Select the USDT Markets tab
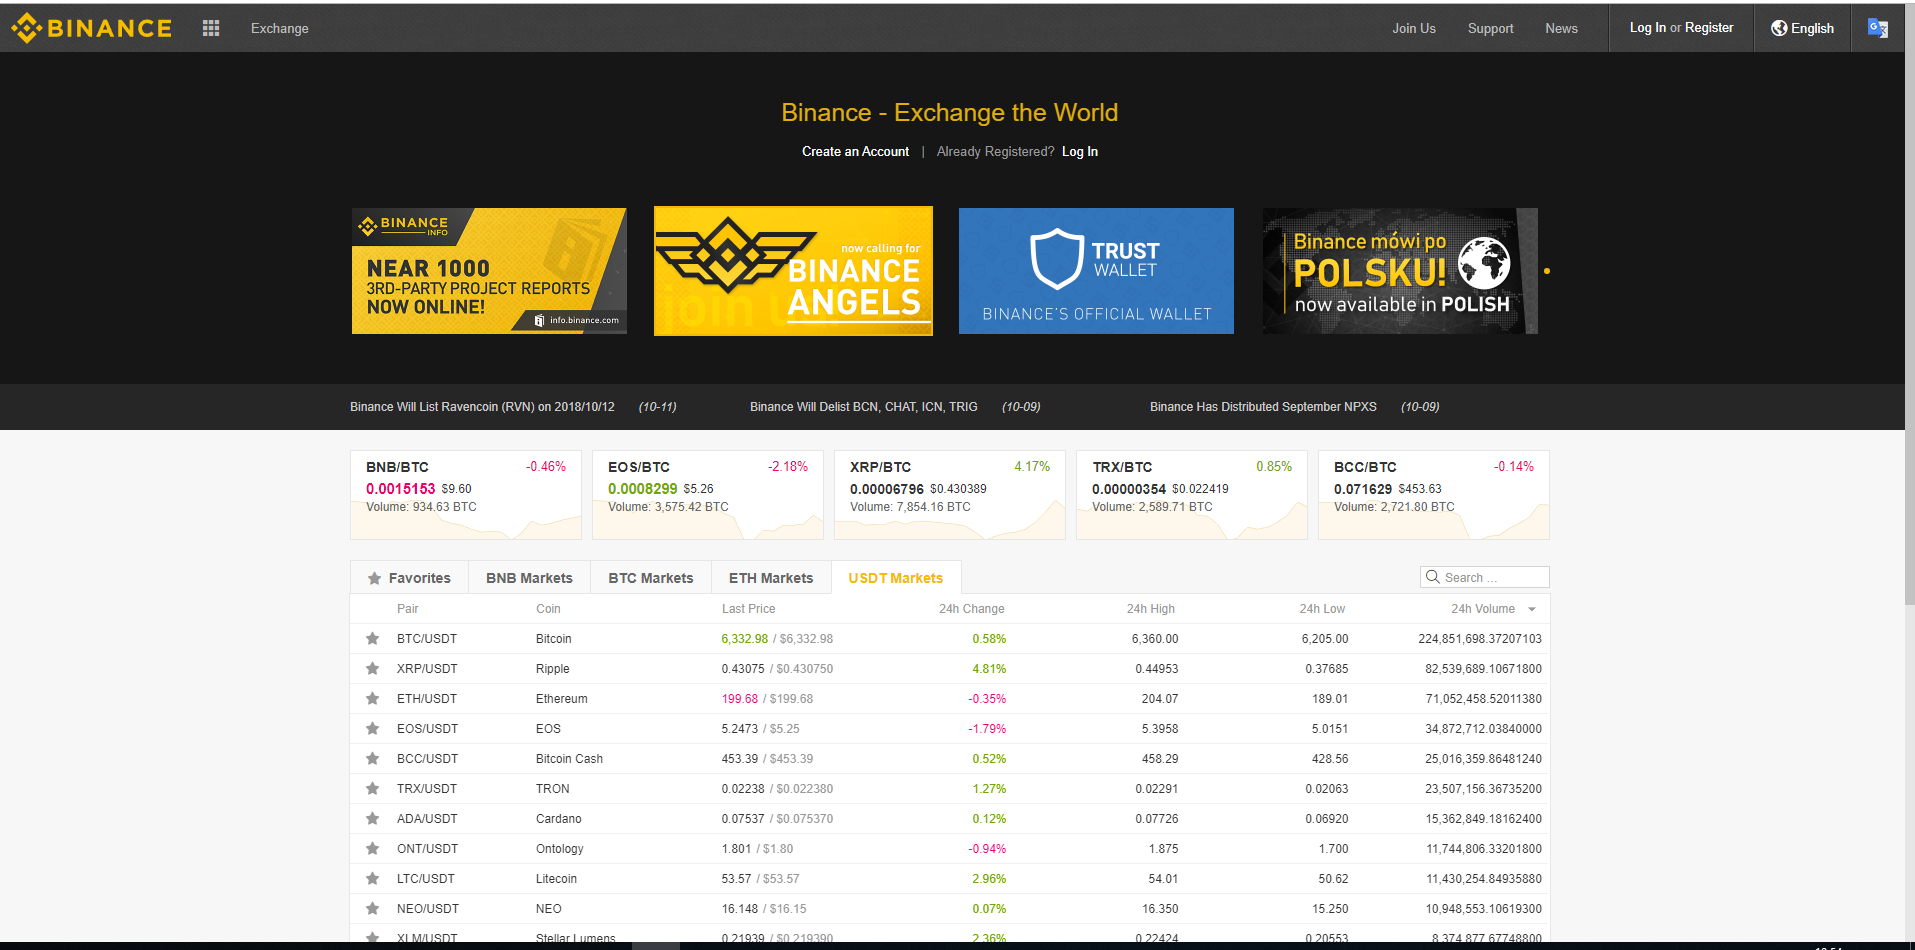Image resolution: width=1915 pixels, height=950 pixels. click(896, 578)
